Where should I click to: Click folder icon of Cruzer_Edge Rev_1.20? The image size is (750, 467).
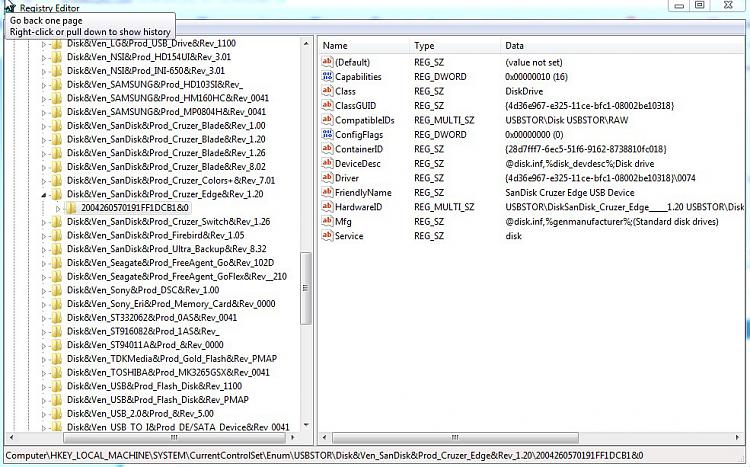pyautogui.click(x=56, y=194)
